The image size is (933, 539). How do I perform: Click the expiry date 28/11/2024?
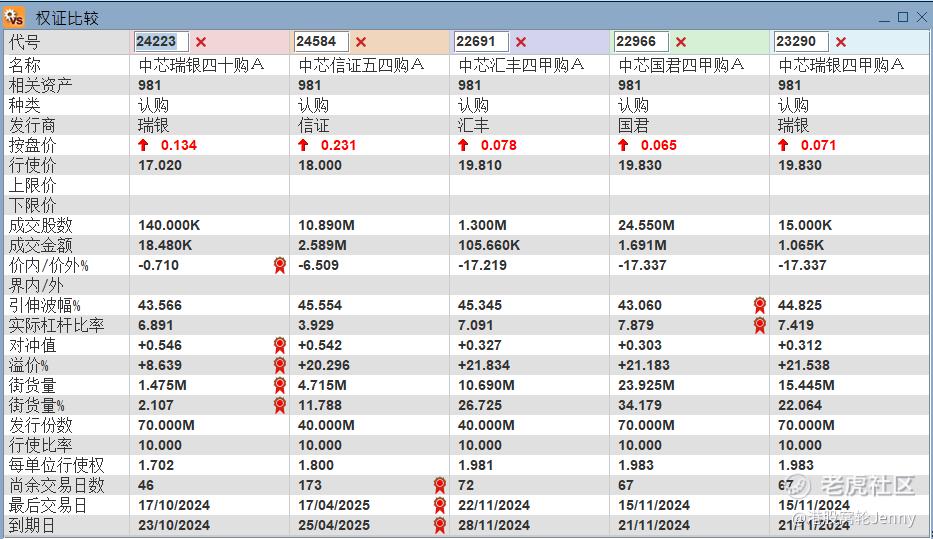pyautogui.click(x=494, y=525)
